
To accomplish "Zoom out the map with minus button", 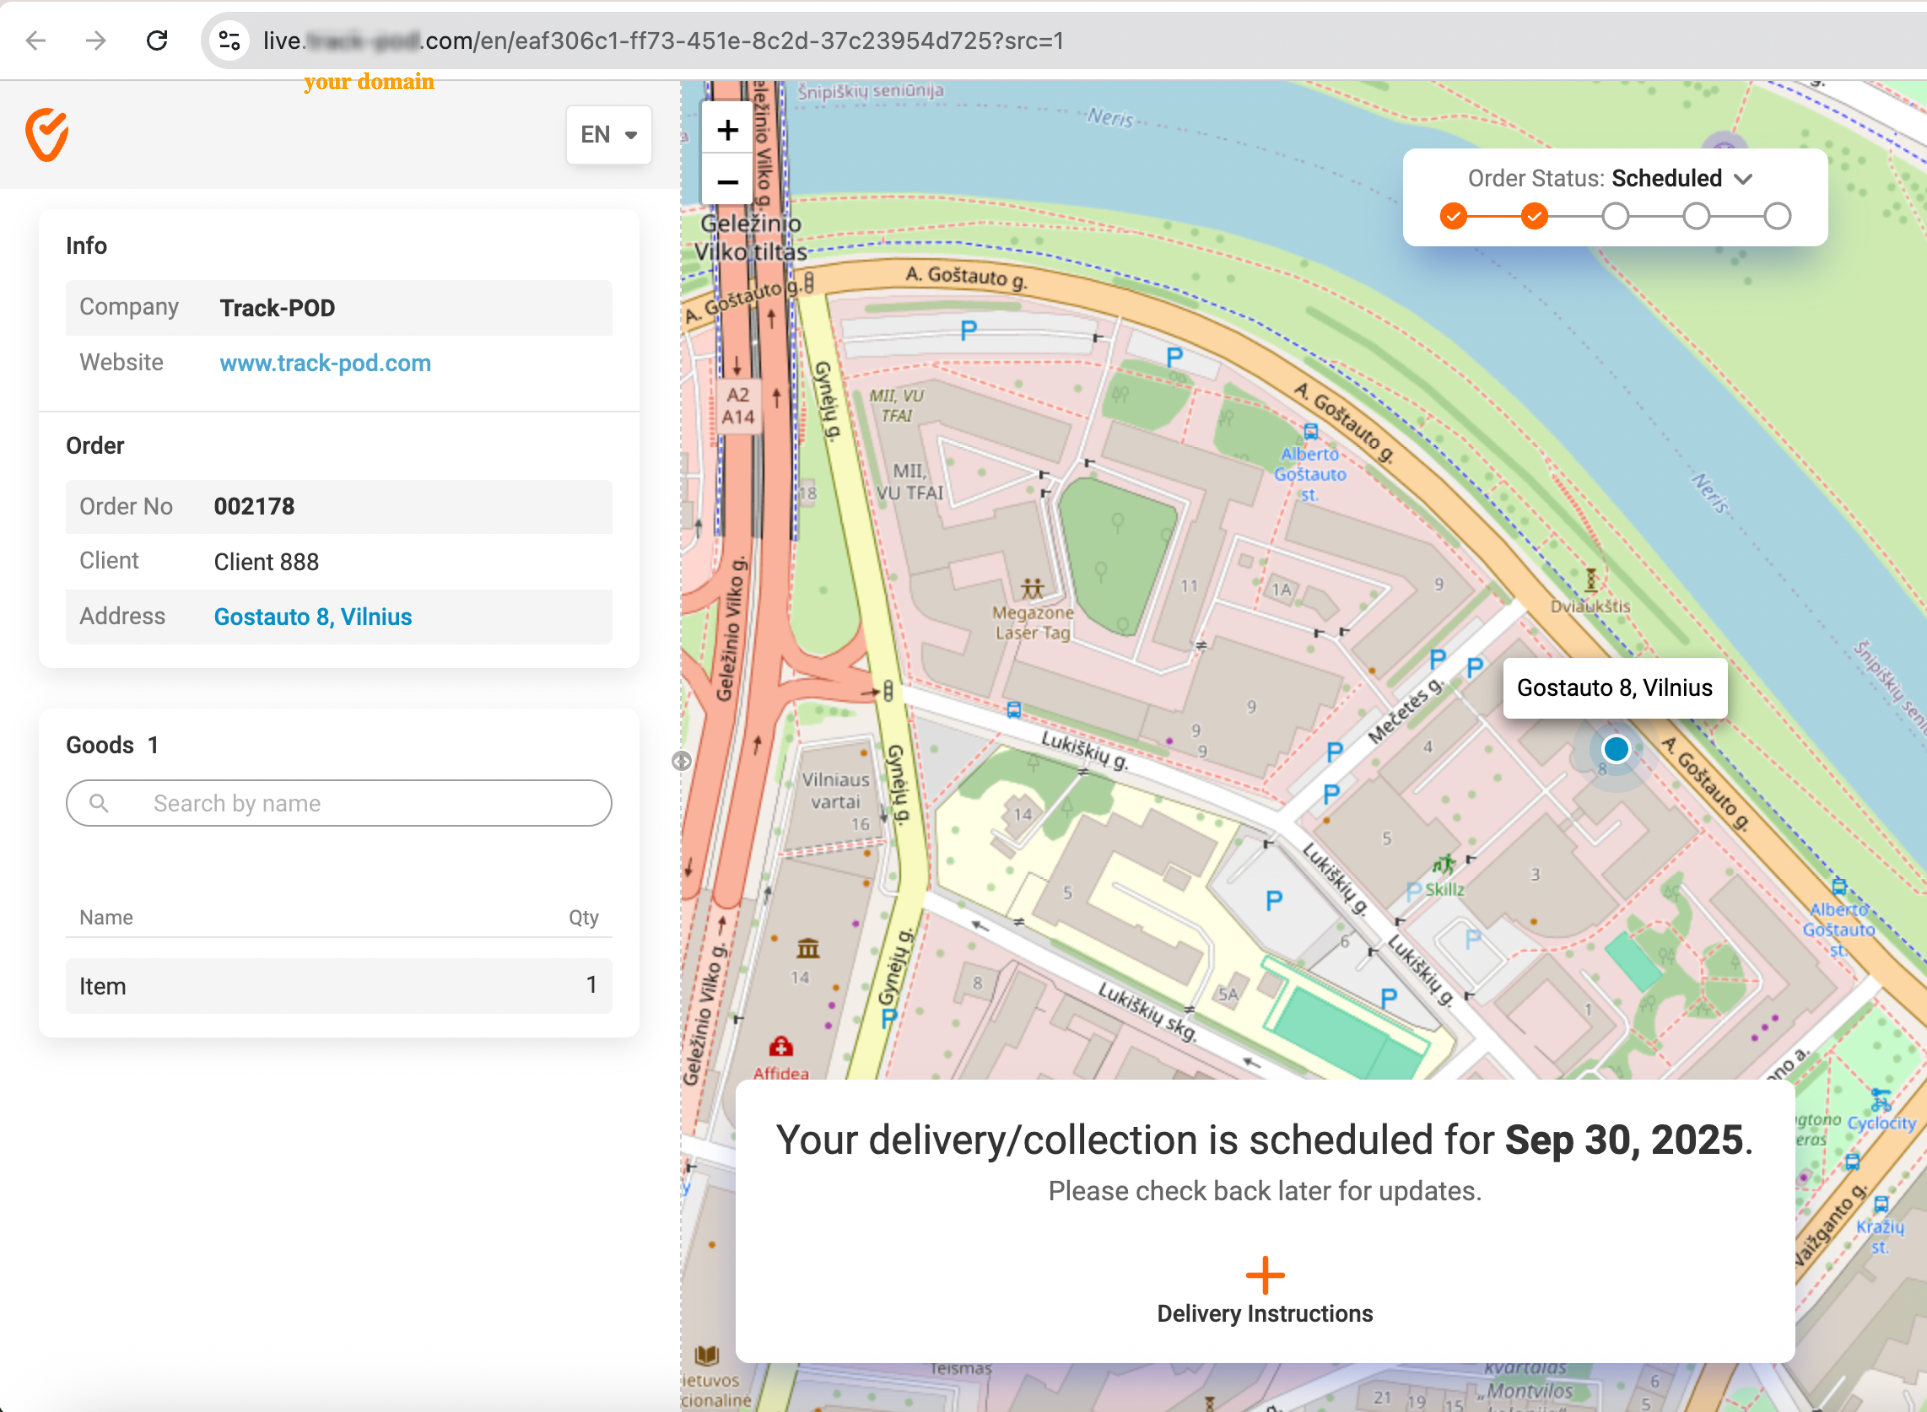I will (x=727, y=182).
